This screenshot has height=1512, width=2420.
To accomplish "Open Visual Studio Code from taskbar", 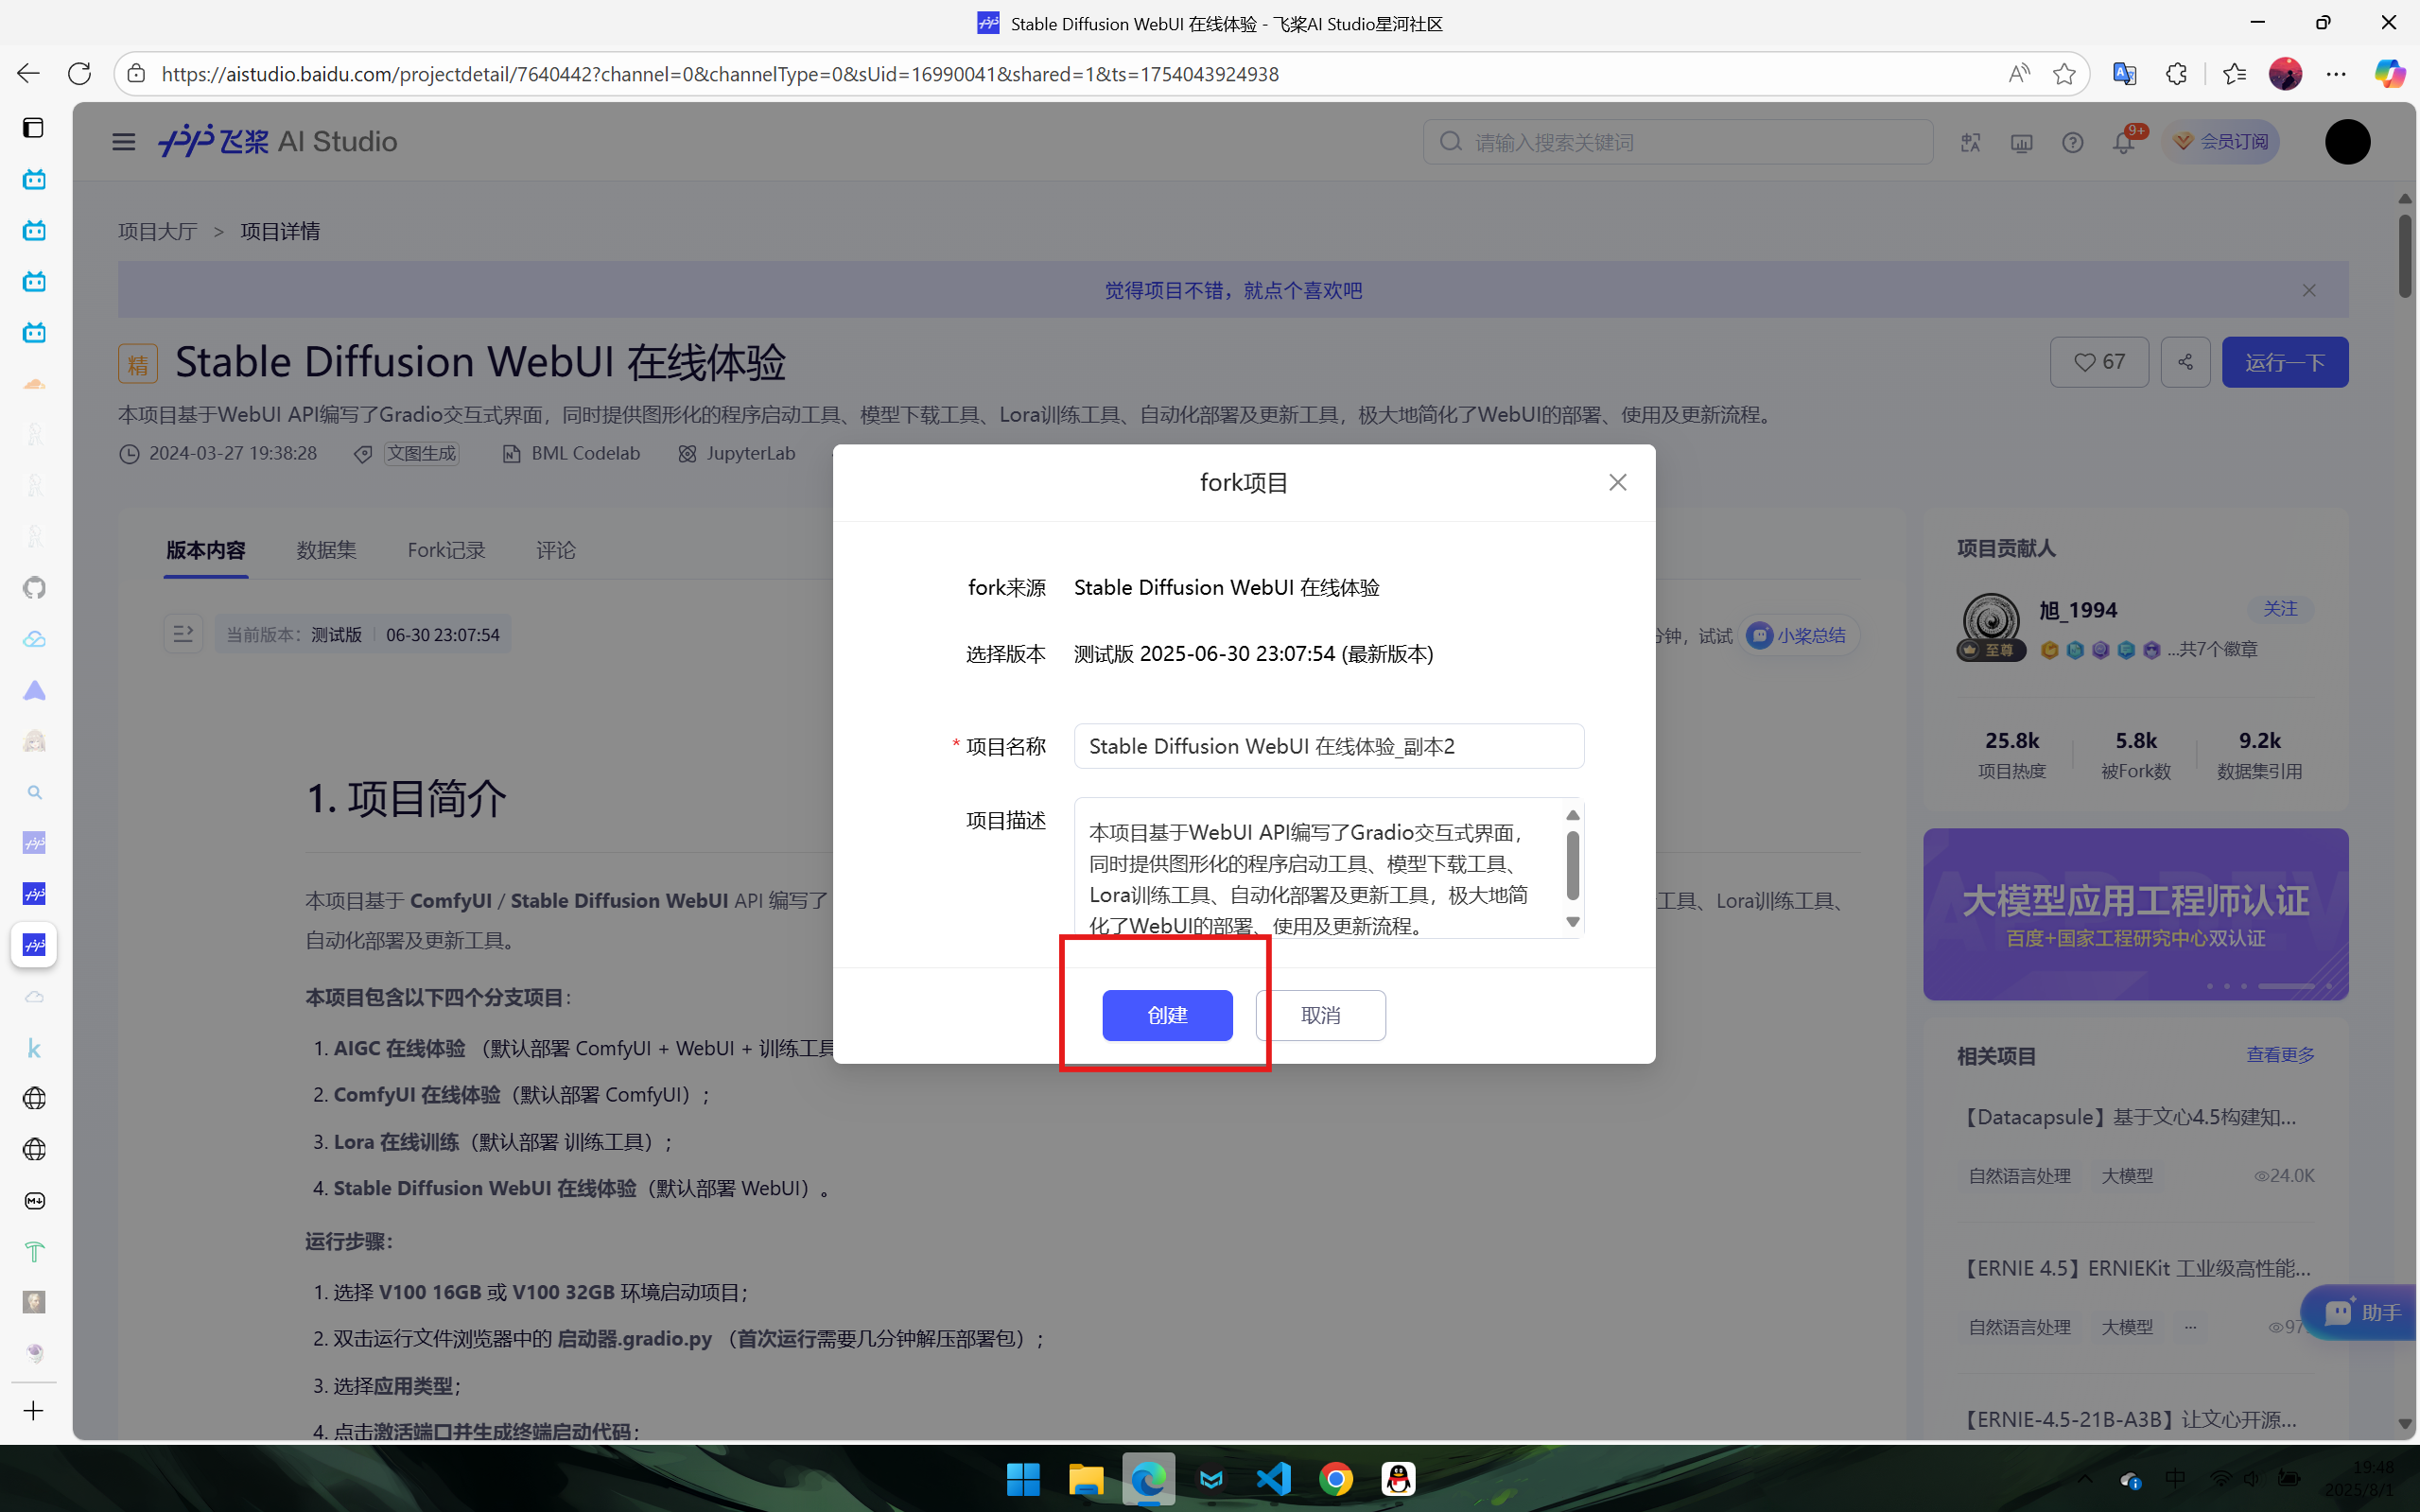I will click(1273, 1478).
